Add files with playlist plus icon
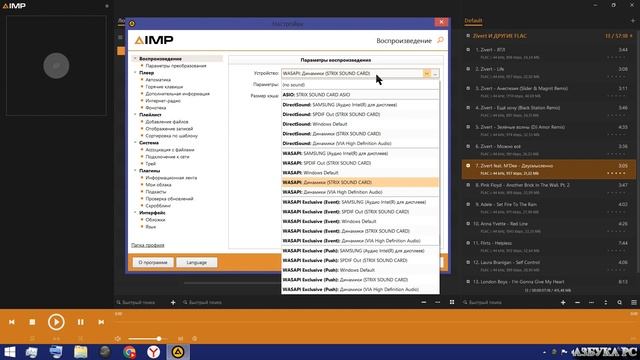The height and width of the screenshot is (360, 640). (563, 302)
